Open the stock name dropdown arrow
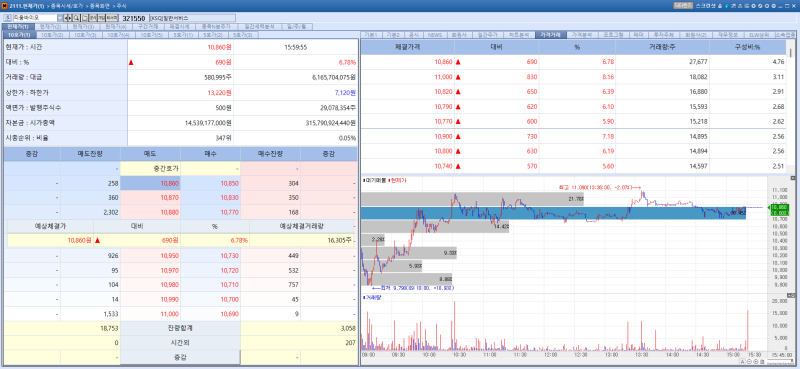This screenshot has width=800, height=369. [x=60, y=18]
